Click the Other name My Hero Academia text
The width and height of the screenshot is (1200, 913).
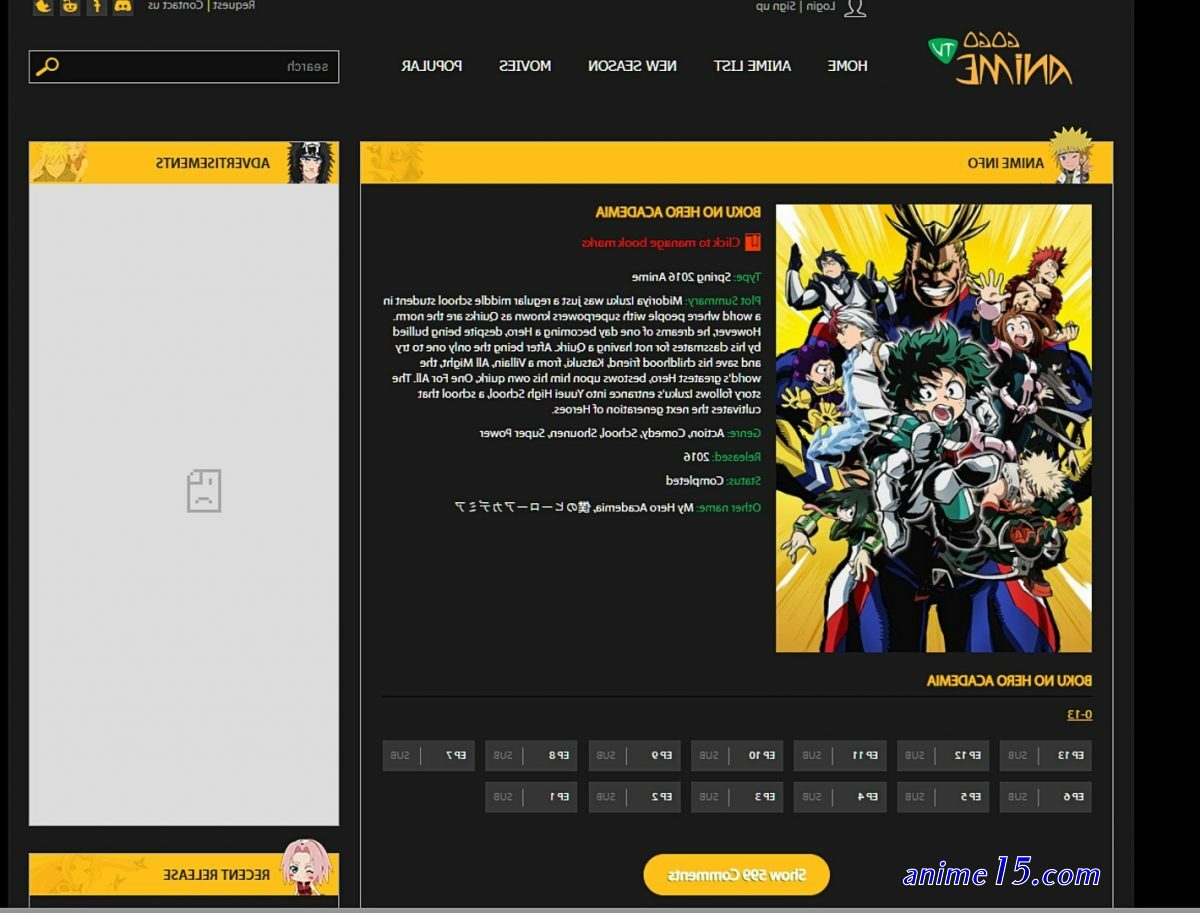click(607, 507)
